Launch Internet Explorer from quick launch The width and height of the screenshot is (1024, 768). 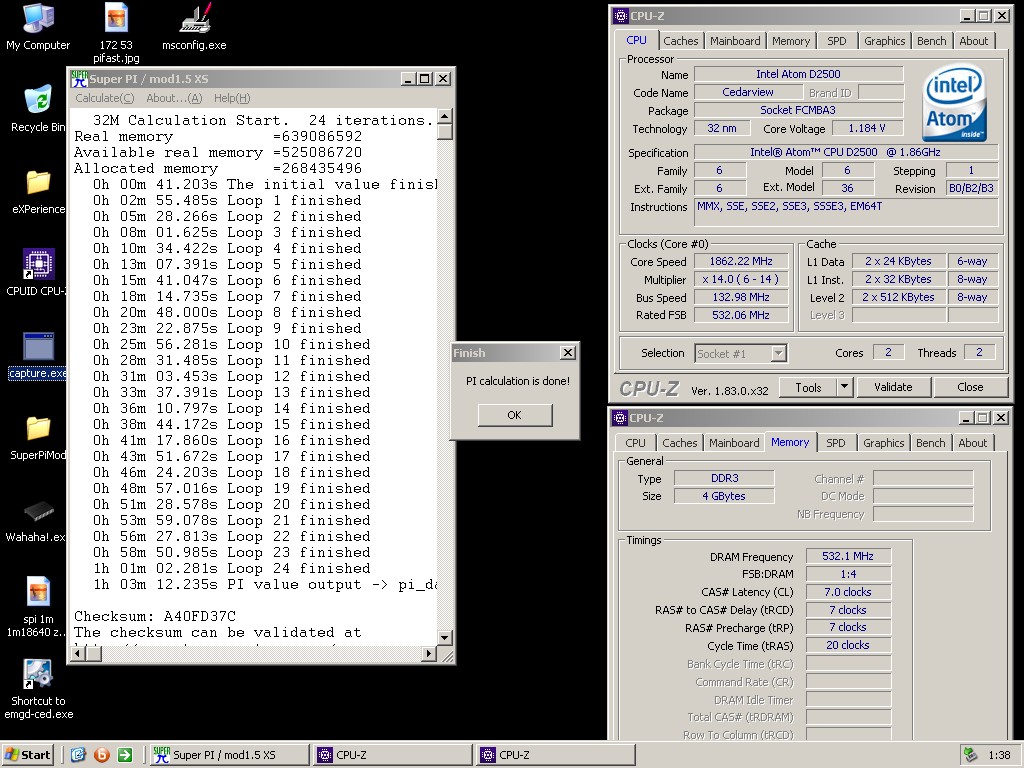click(x=78, y=755)
